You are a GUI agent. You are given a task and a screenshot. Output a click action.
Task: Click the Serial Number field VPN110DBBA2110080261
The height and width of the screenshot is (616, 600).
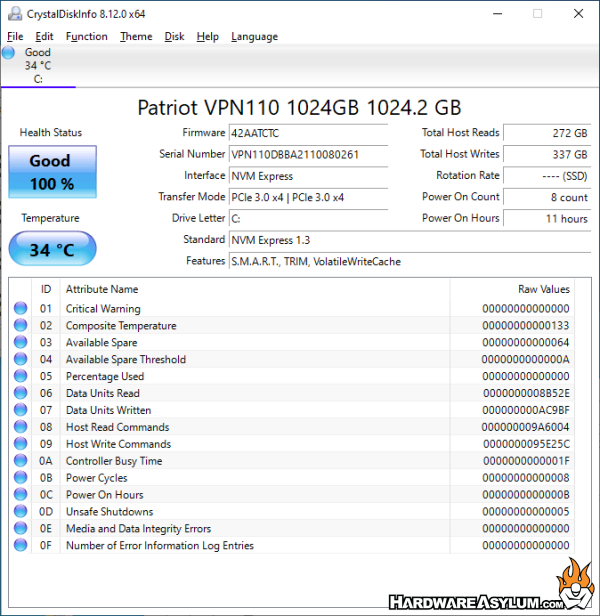pos(308,154)
